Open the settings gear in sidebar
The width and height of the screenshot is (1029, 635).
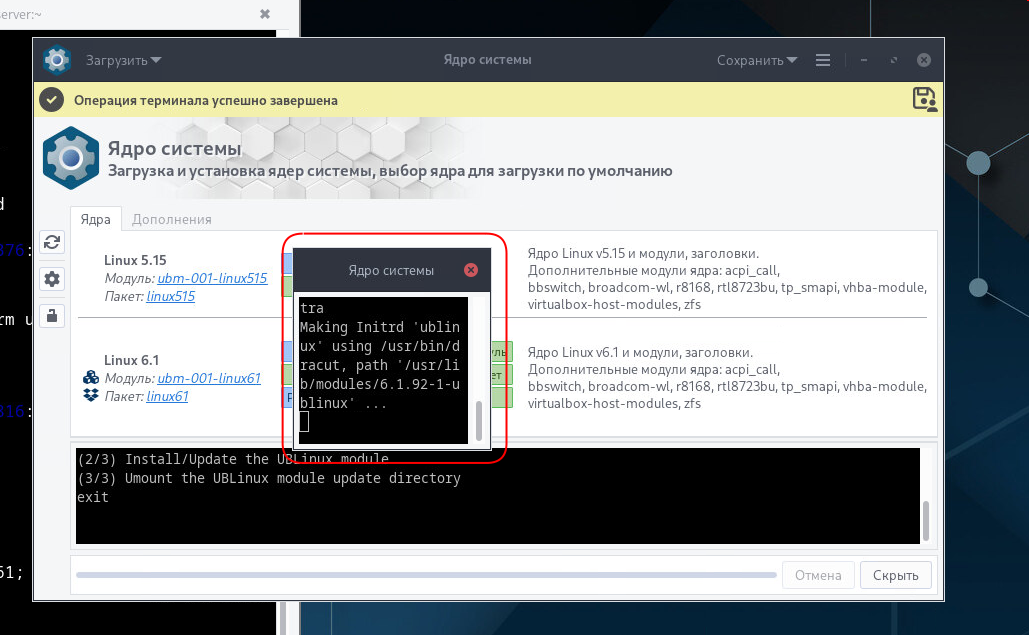52,279
